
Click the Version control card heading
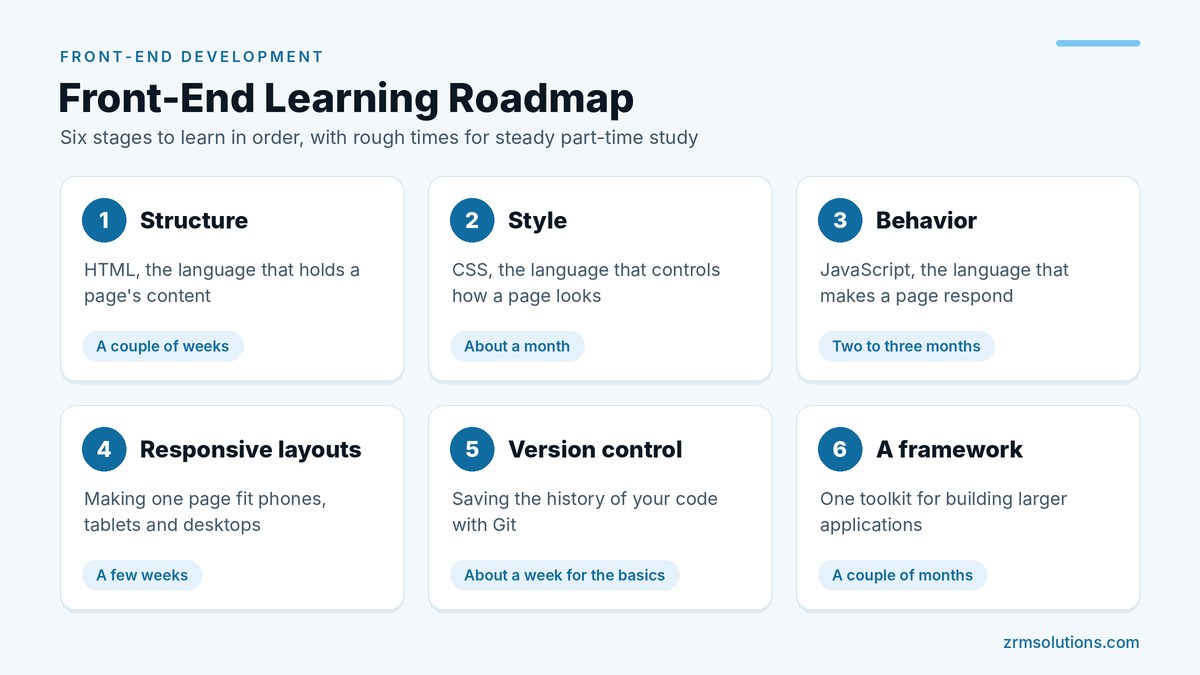[x=595, y=449]
